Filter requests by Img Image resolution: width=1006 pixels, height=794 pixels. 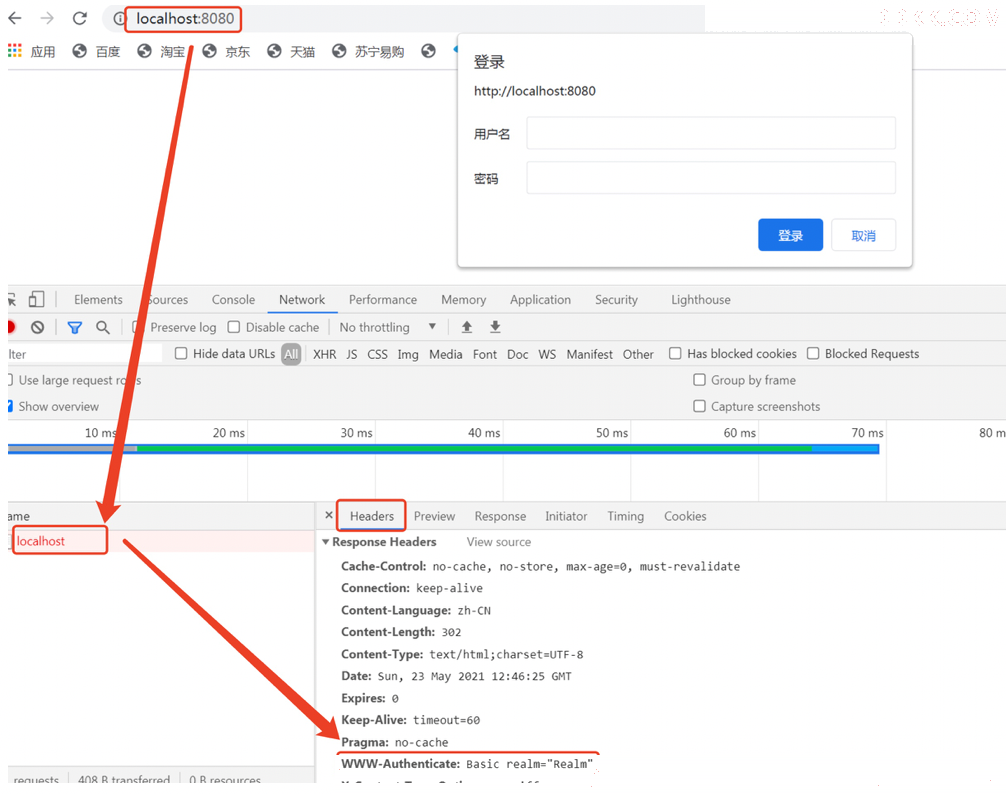click(x=408, y=354)
